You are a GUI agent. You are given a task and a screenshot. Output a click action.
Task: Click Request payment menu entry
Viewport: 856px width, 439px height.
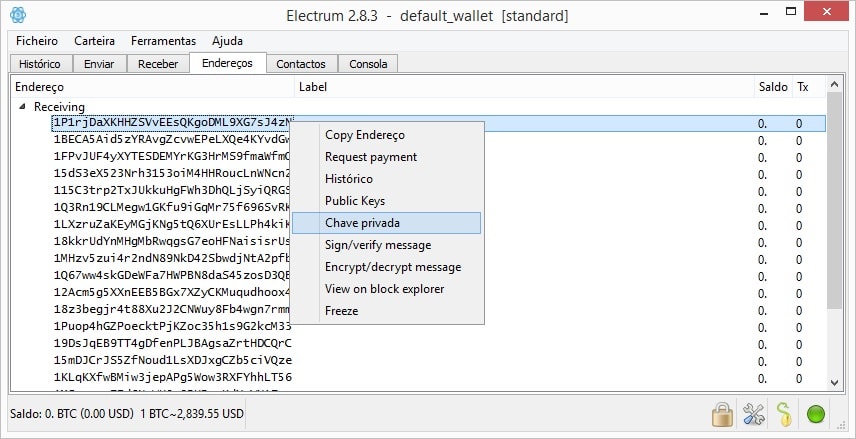[370, 157]
